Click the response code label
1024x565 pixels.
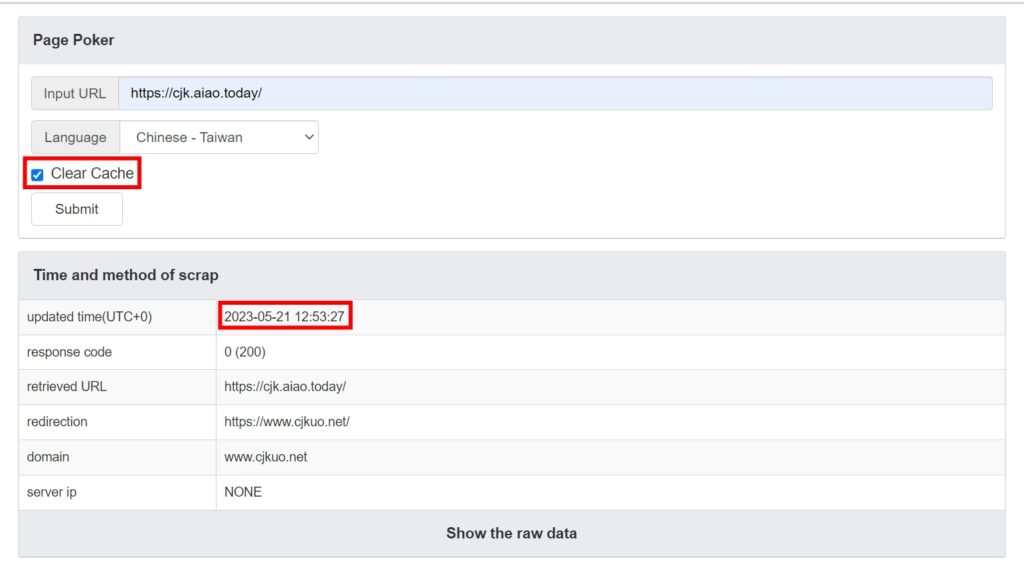[69, 352]
